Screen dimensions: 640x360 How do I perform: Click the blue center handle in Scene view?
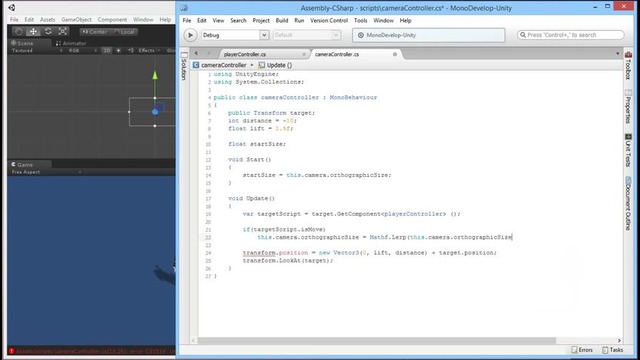[155, 112]
